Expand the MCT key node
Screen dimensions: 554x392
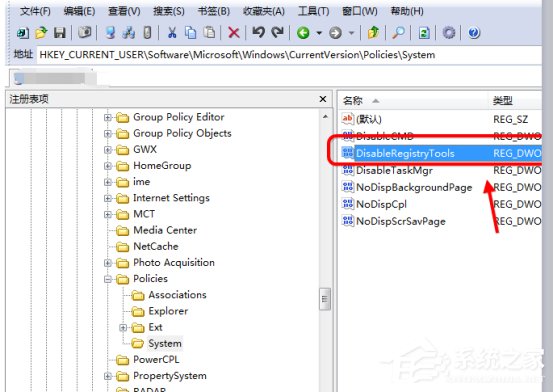tap(108, 215)
